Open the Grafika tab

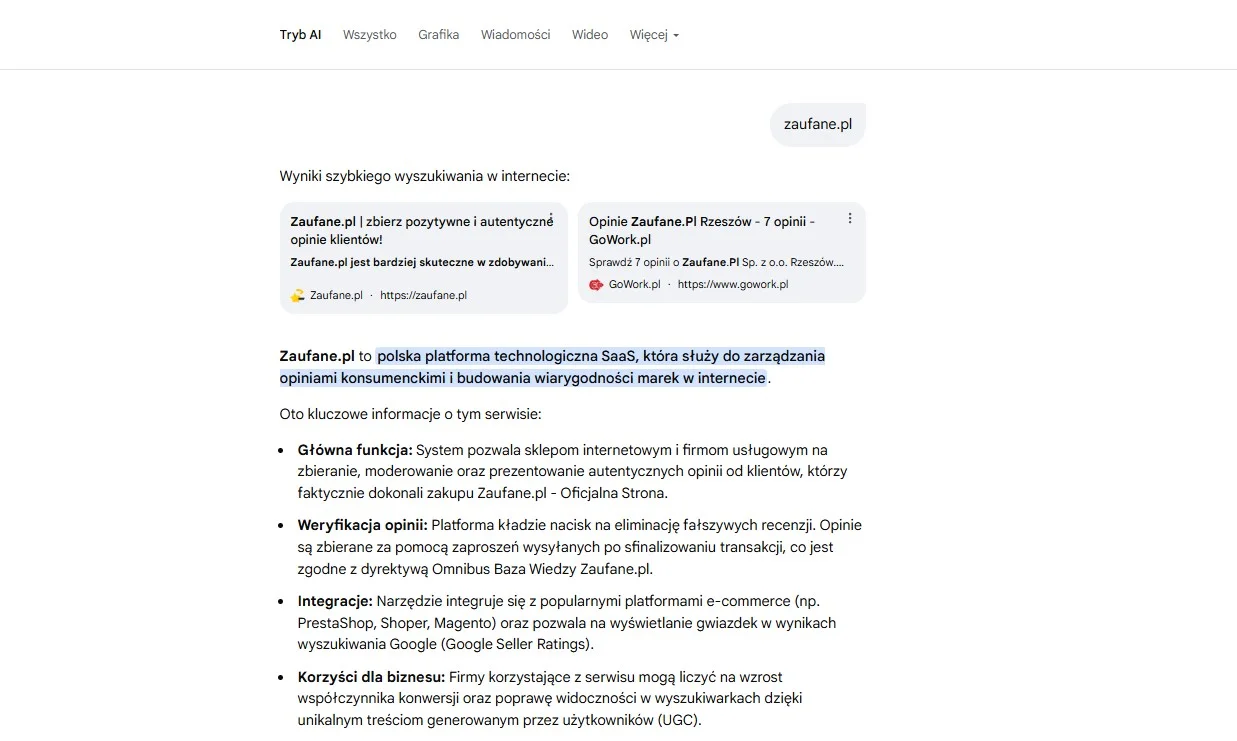click(x=438, y=35)
